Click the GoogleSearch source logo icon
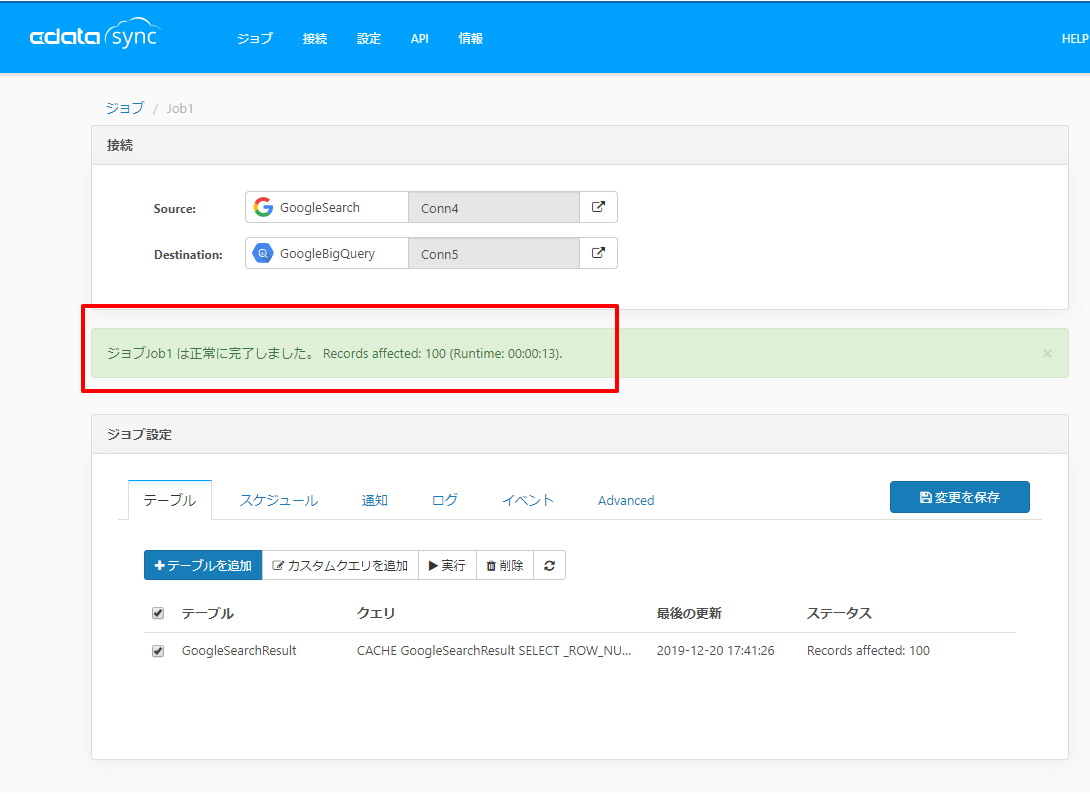 click(263, 207)
